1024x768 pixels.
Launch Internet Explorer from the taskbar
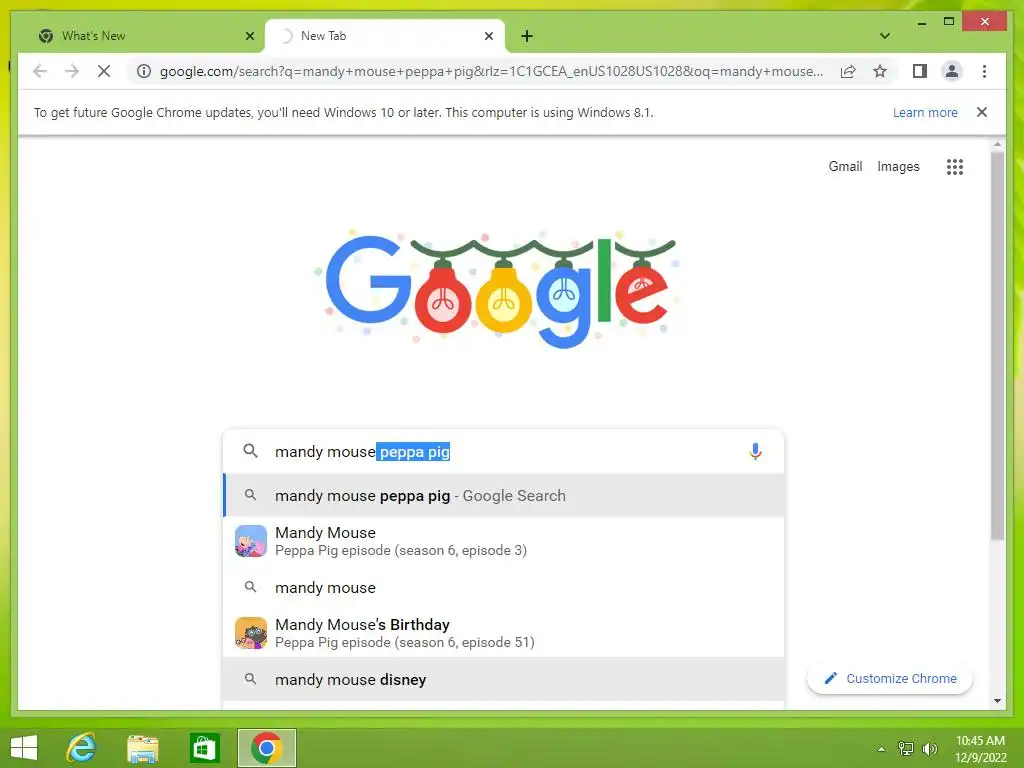pos(82,748)
